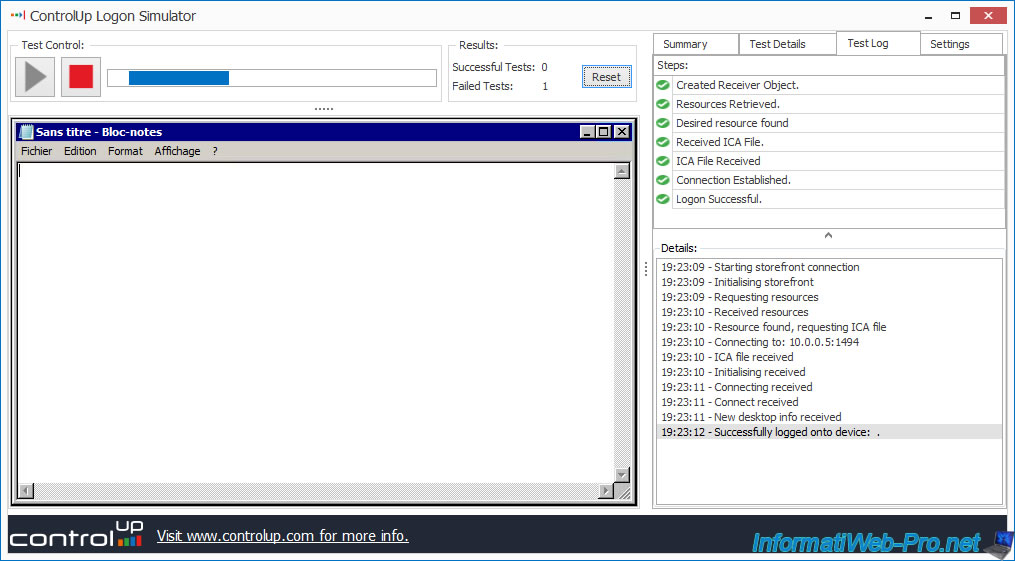This screenshot has height=561, width=1015.
Task: Click the Bloc-notes notepad title icon
Action: (x=27, y=132)
